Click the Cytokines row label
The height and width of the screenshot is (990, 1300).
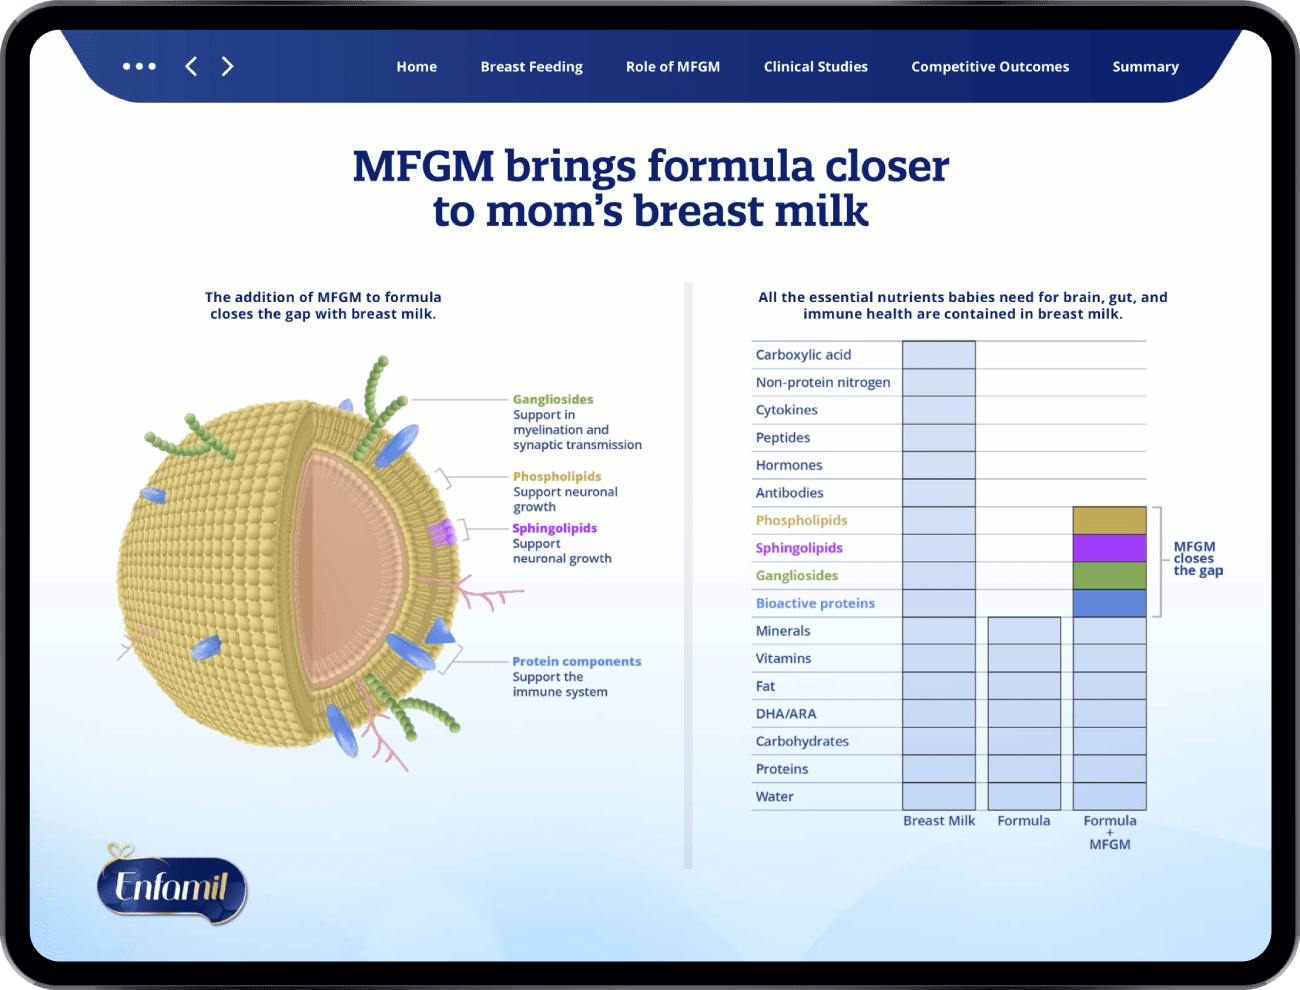[787, 410]
